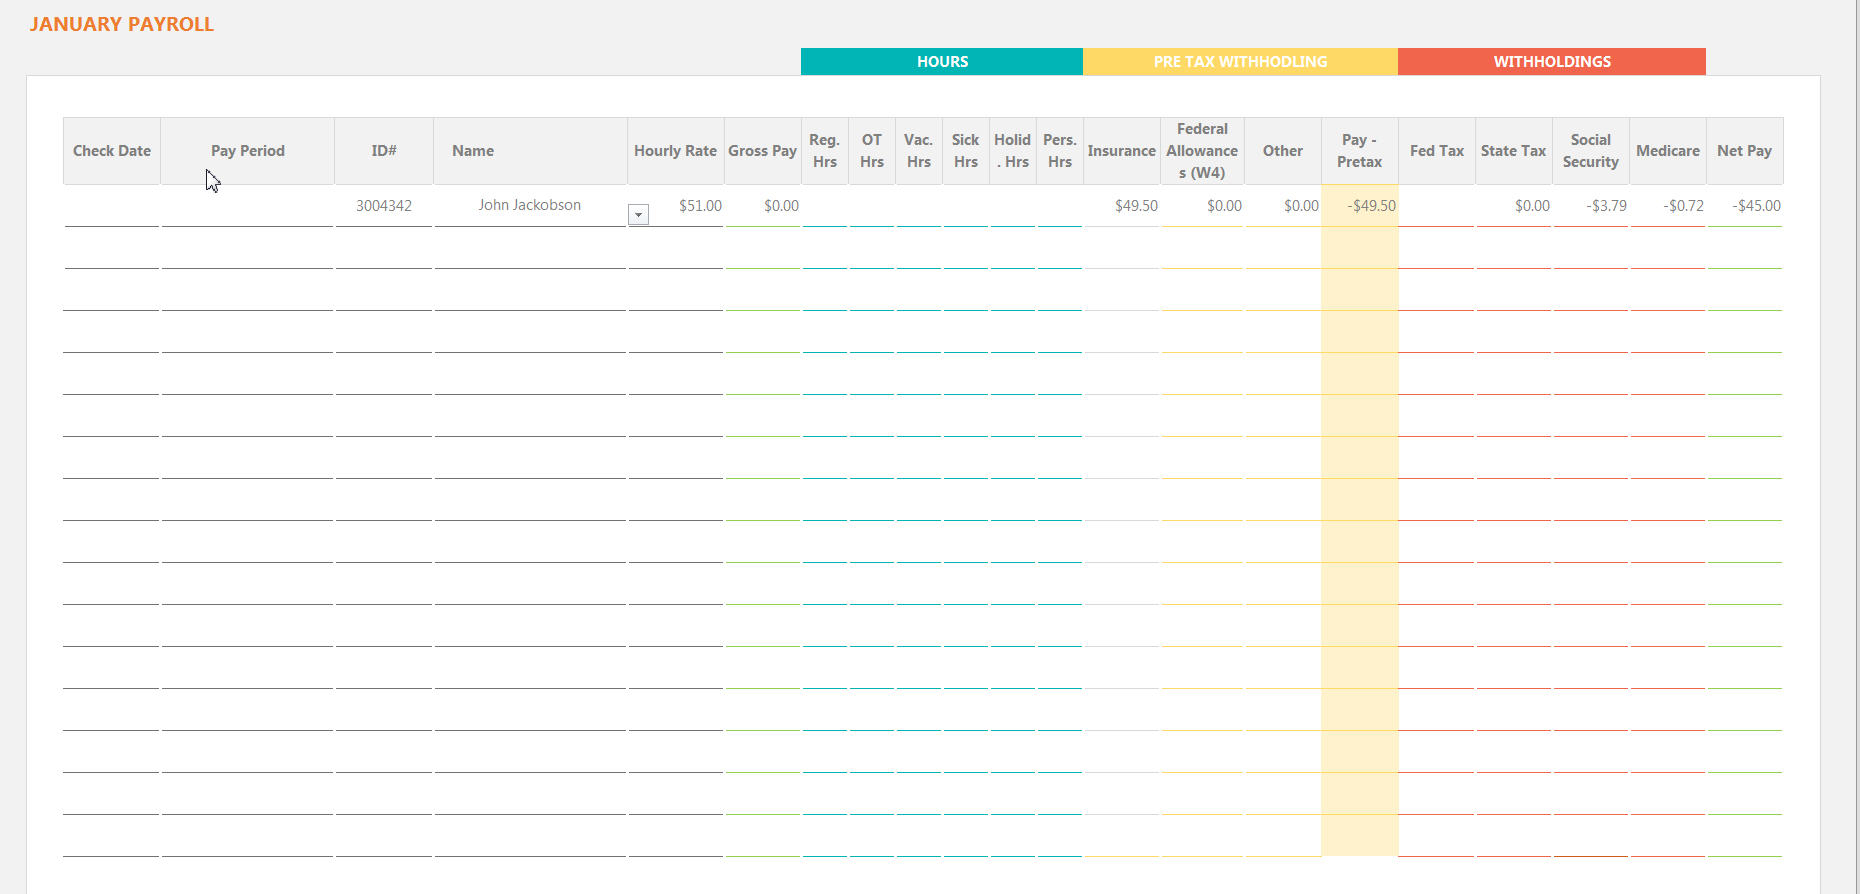
Task: Select the Federal Allowances (W4) header
Action: click(x=1202, y=151)
